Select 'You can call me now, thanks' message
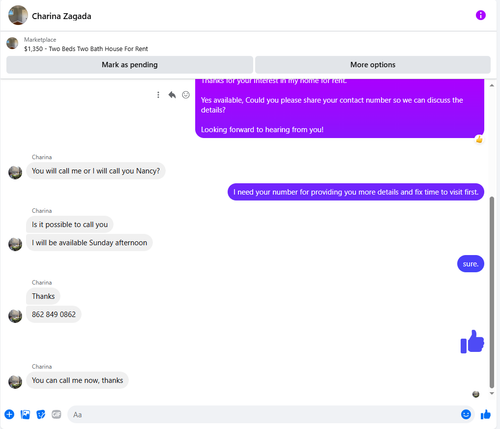Screen dimensions: 500x429 [77, 380]
